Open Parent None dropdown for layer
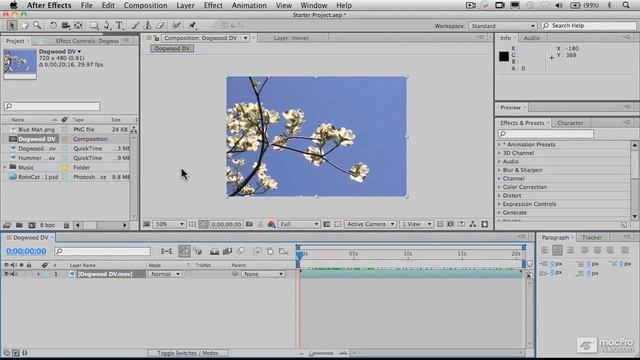The height and width of the screenshot is (360, 640). click(x=263, y=274)
